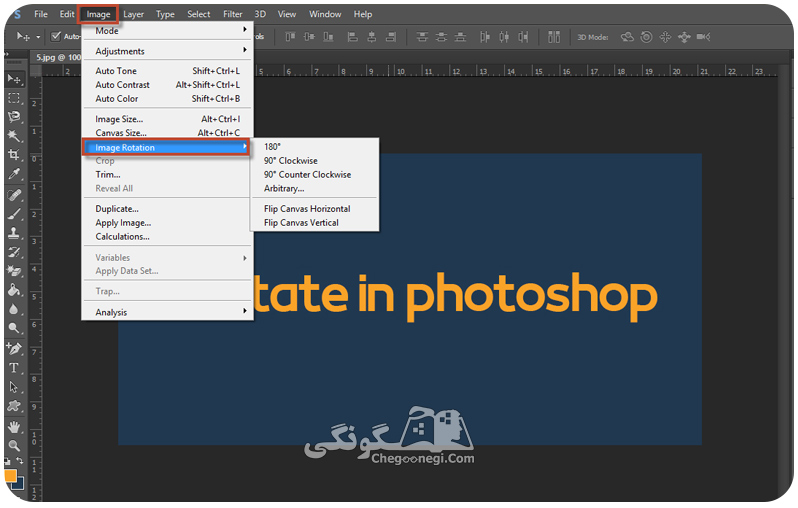The height and width of the screenshot is (508, 798).
Task: Switch to the 5.jpg document tab
Action: (58, 57)
